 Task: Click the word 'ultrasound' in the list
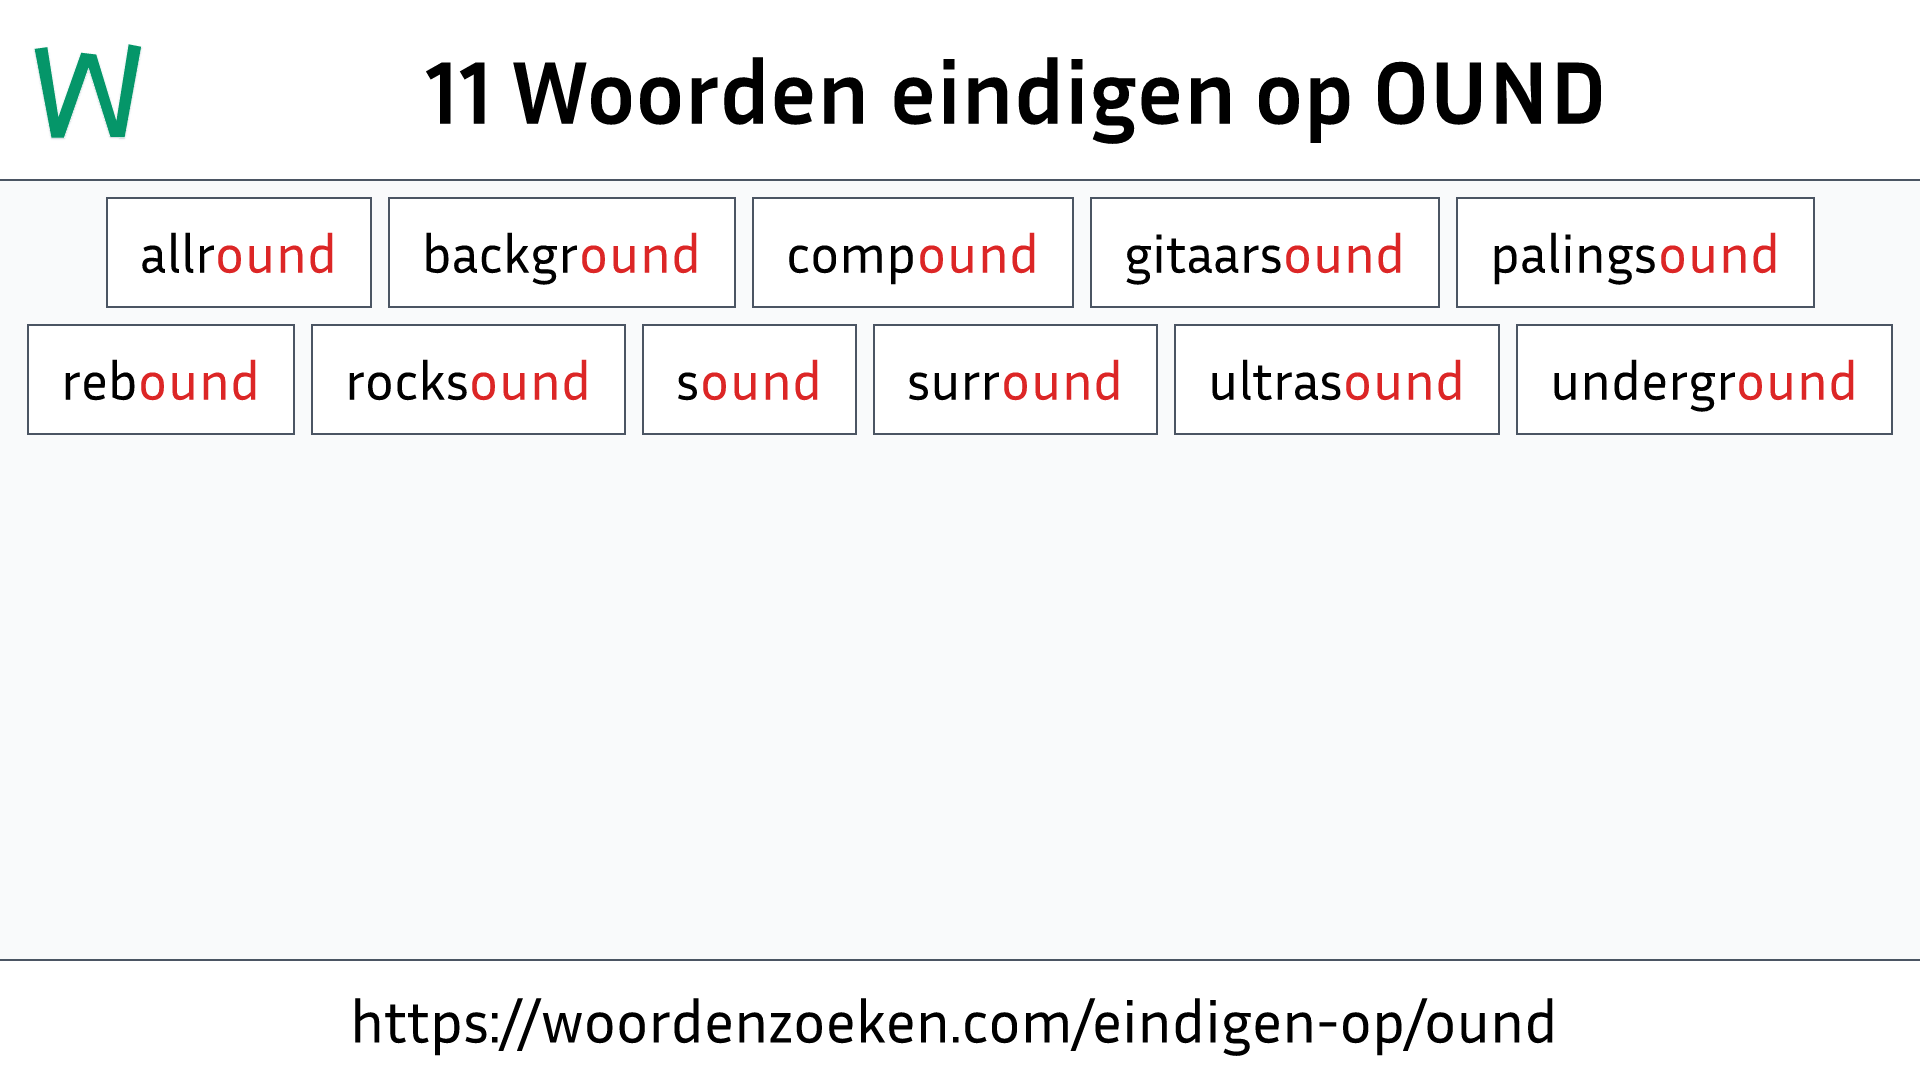(x=1336, y=381)
